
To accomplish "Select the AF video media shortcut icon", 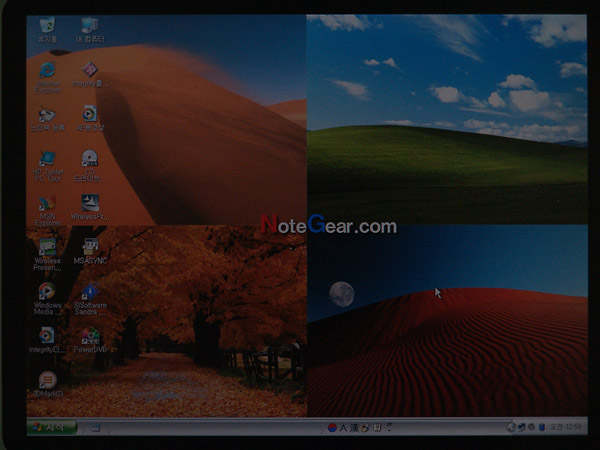I will coord(90,118).
